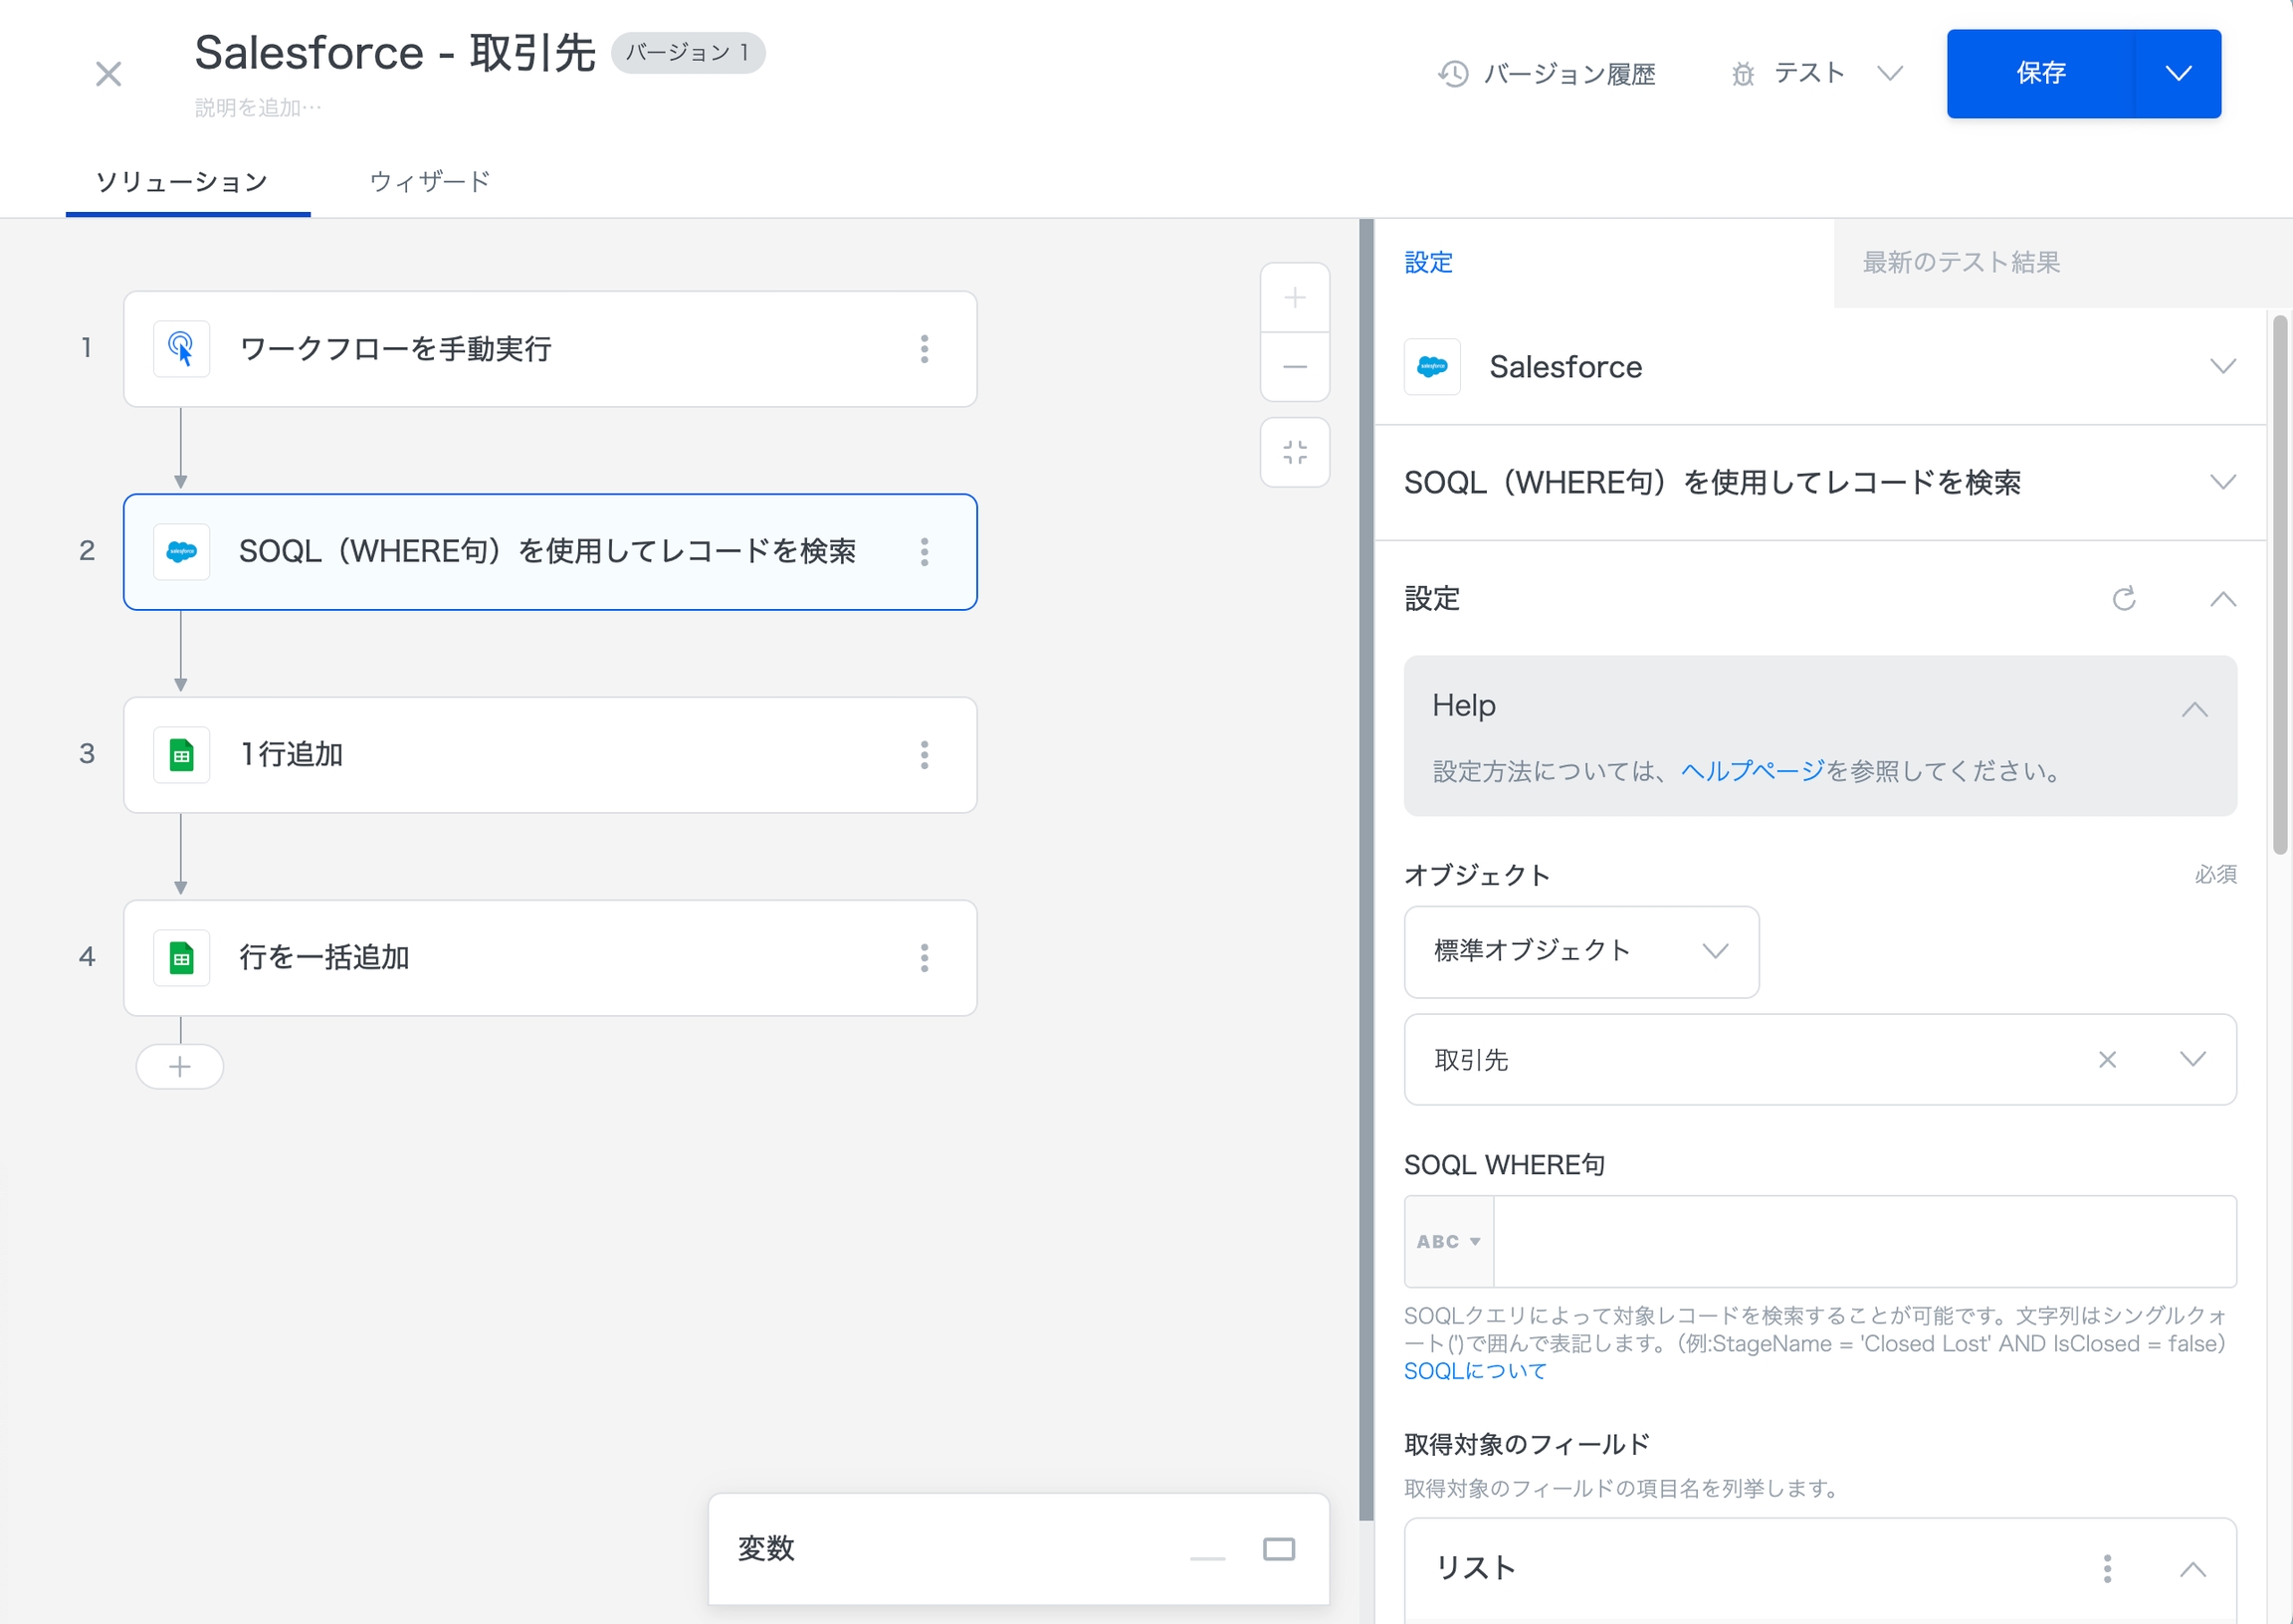Maximize the 変数 panel

pos(1278,1549)
